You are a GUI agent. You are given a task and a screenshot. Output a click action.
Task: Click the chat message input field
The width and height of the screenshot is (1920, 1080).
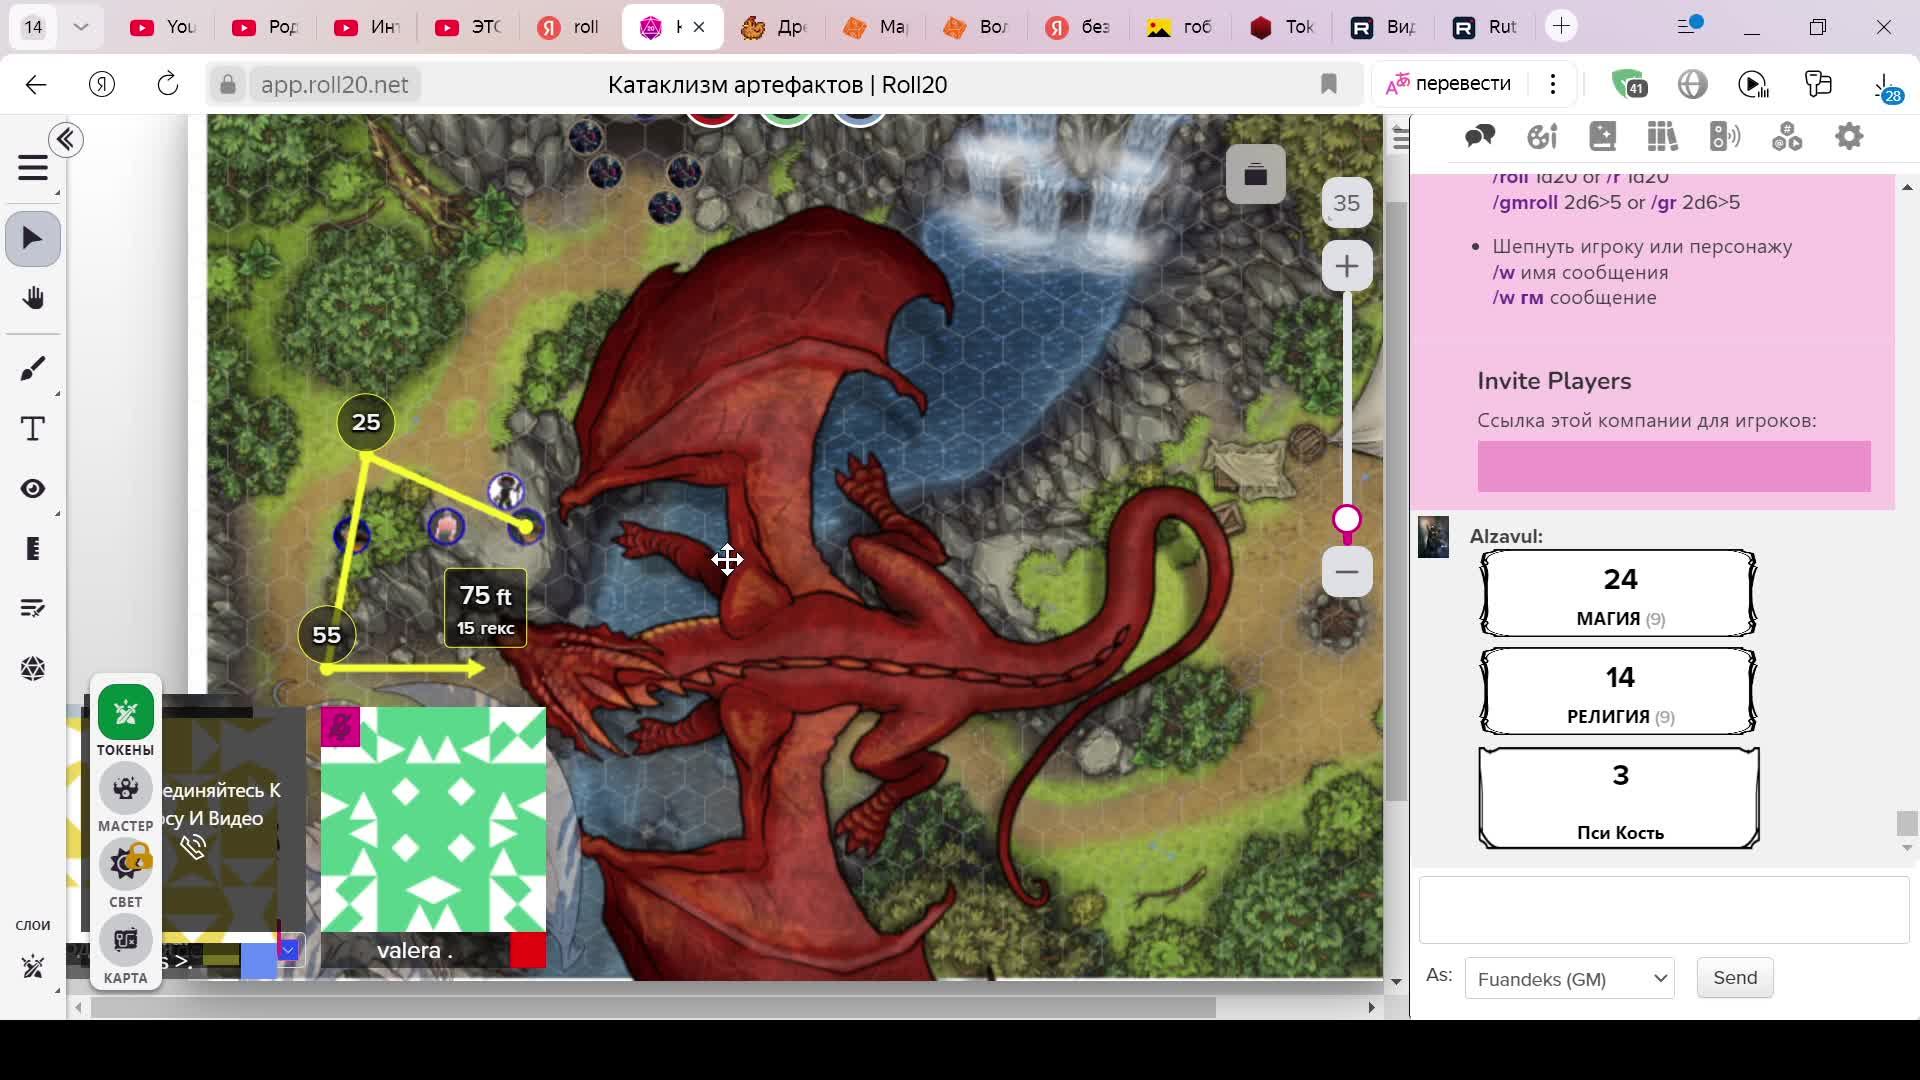(1663, 910)
